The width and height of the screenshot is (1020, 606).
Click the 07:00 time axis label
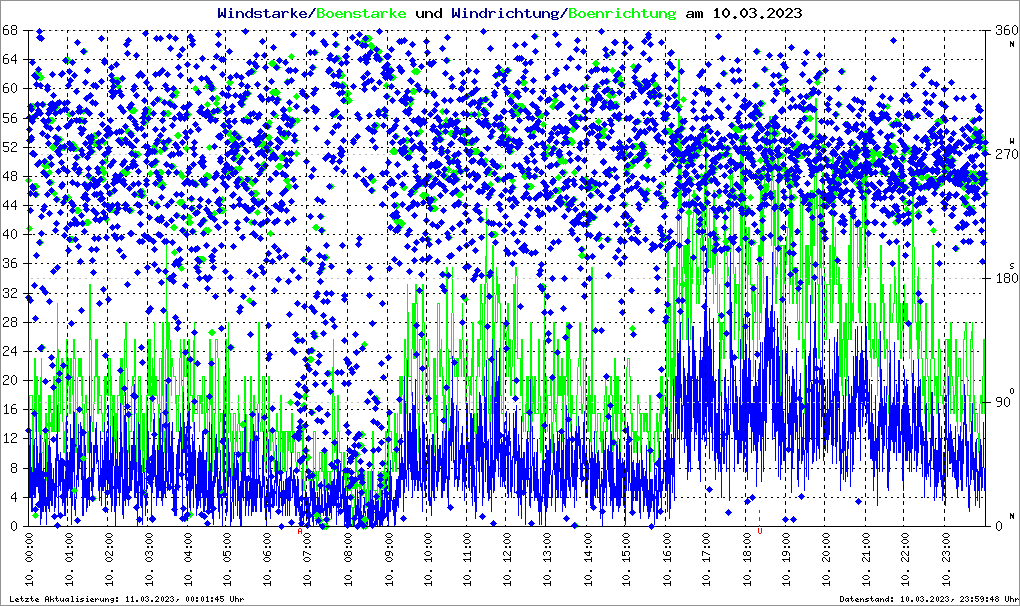tap(308, 559)
